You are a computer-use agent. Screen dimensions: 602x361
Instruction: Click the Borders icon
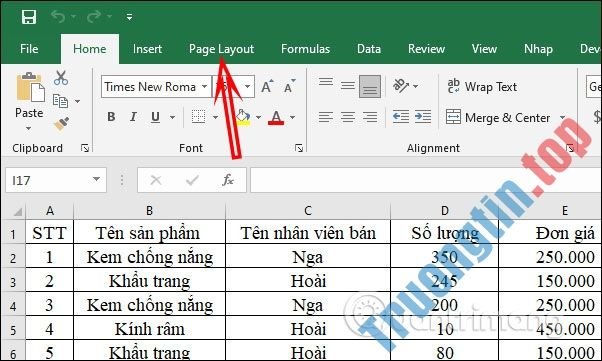pos(198,117)
